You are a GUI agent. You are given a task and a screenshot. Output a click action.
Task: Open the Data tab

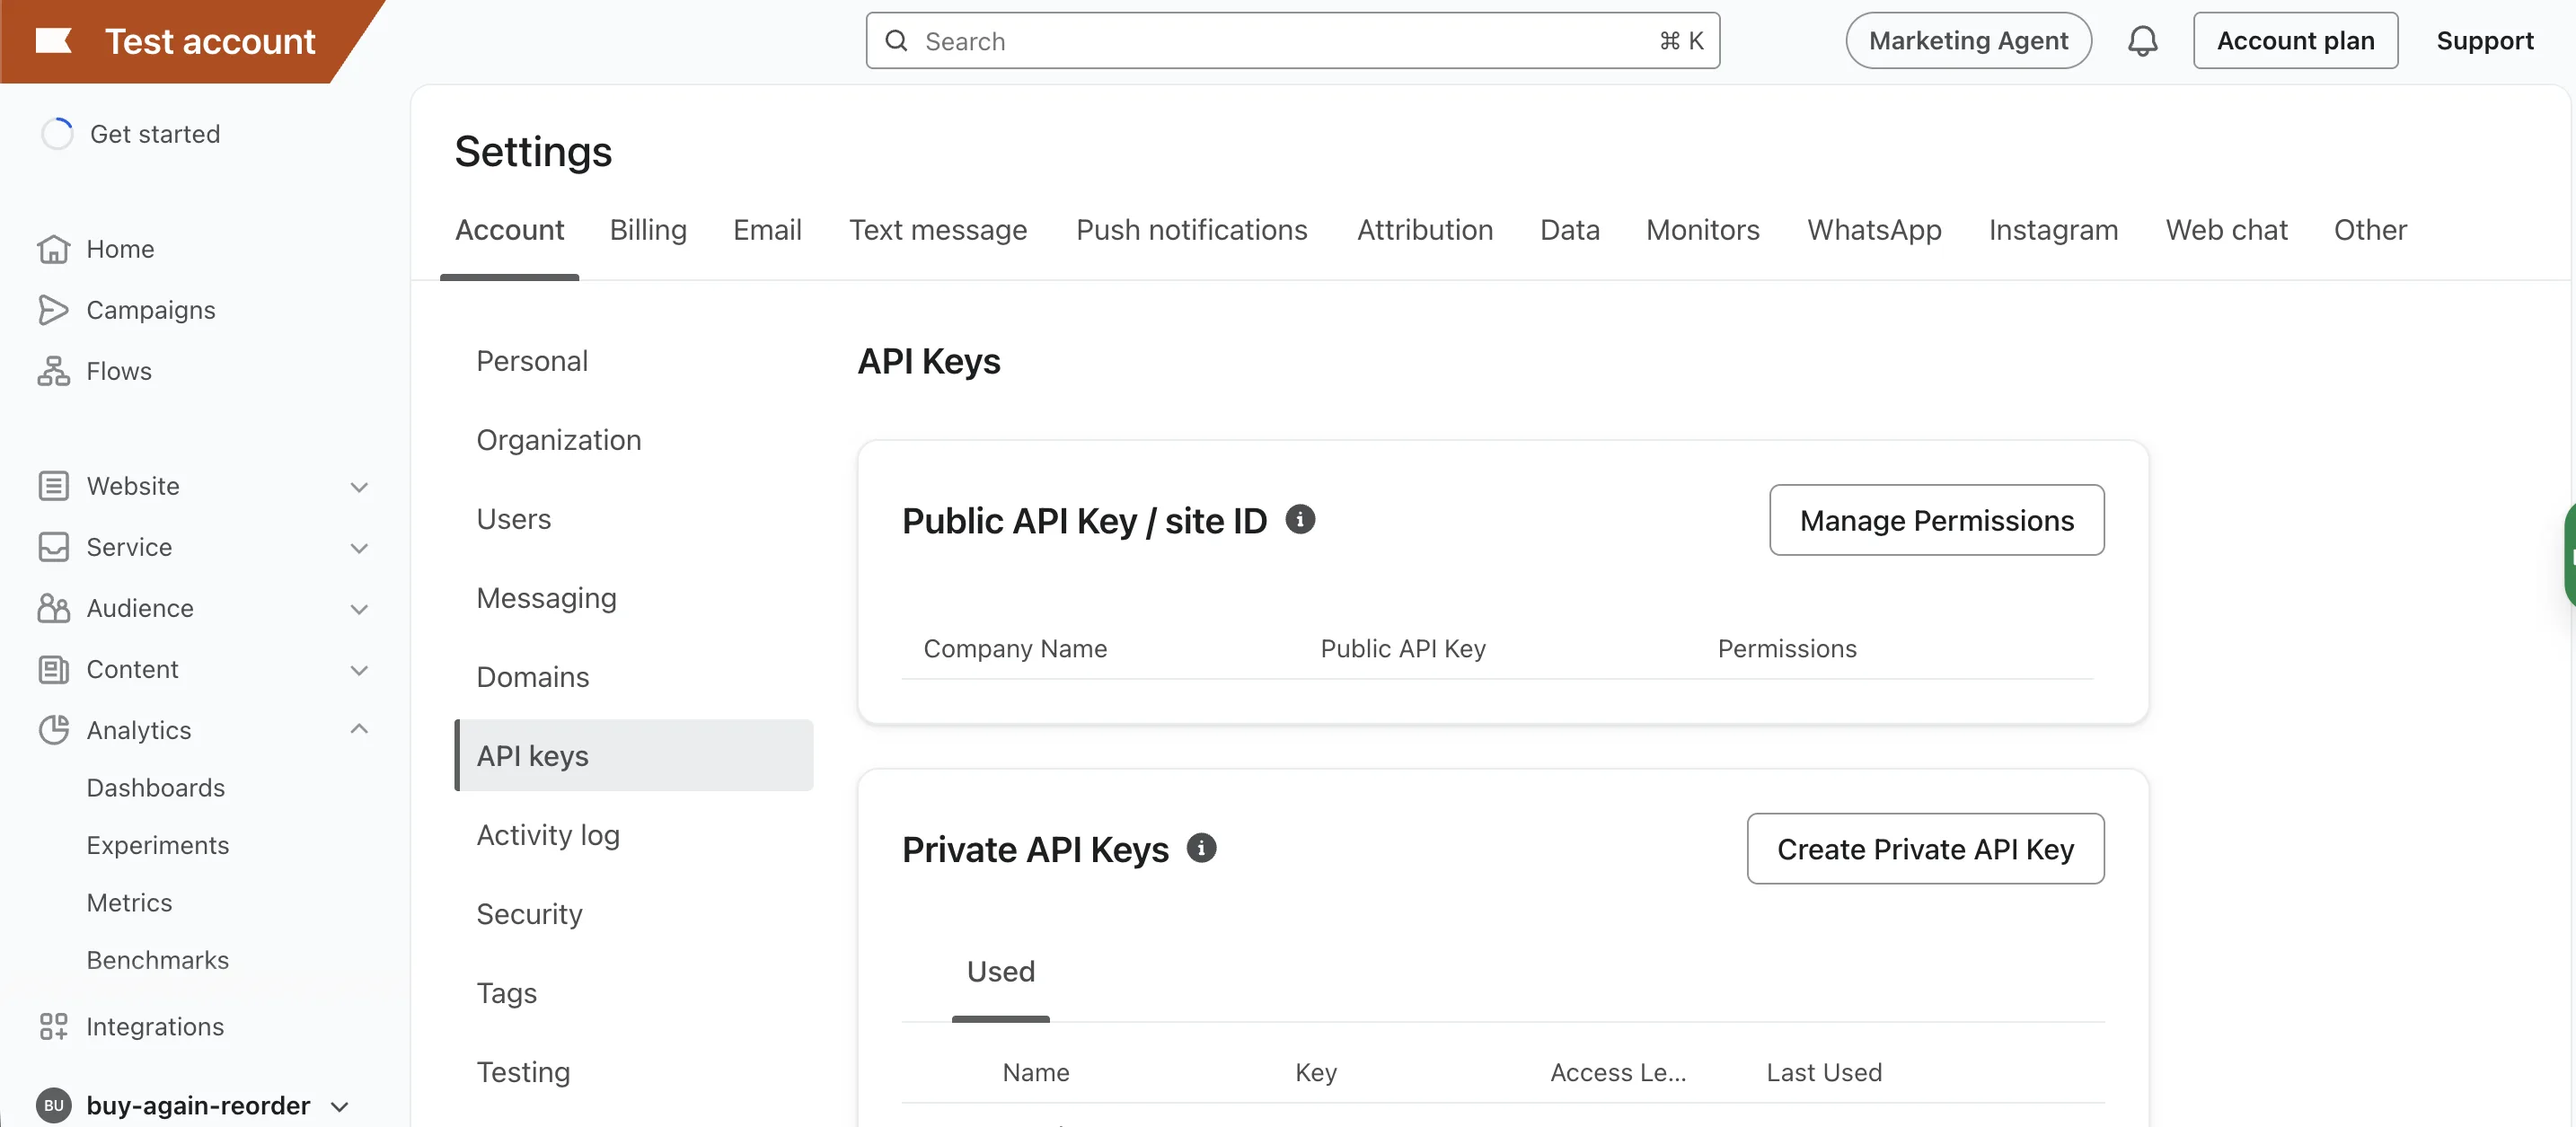[1569, 230]
